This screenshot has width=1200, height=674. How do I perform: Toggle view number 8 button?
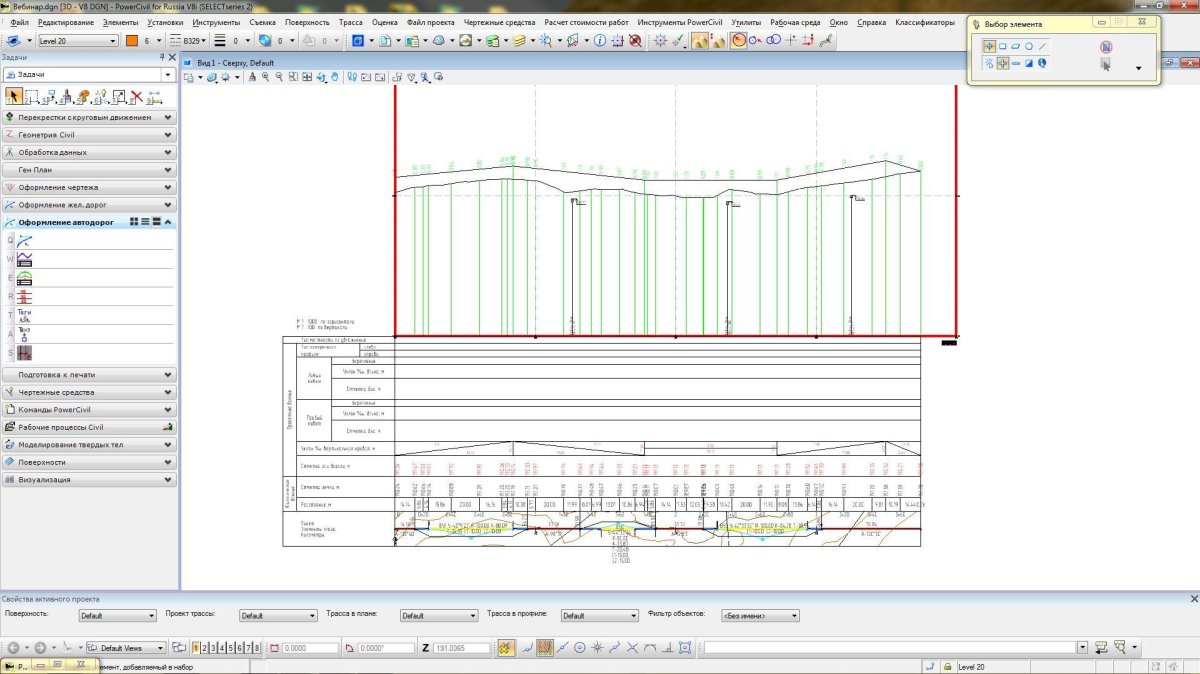click(257, 648)
